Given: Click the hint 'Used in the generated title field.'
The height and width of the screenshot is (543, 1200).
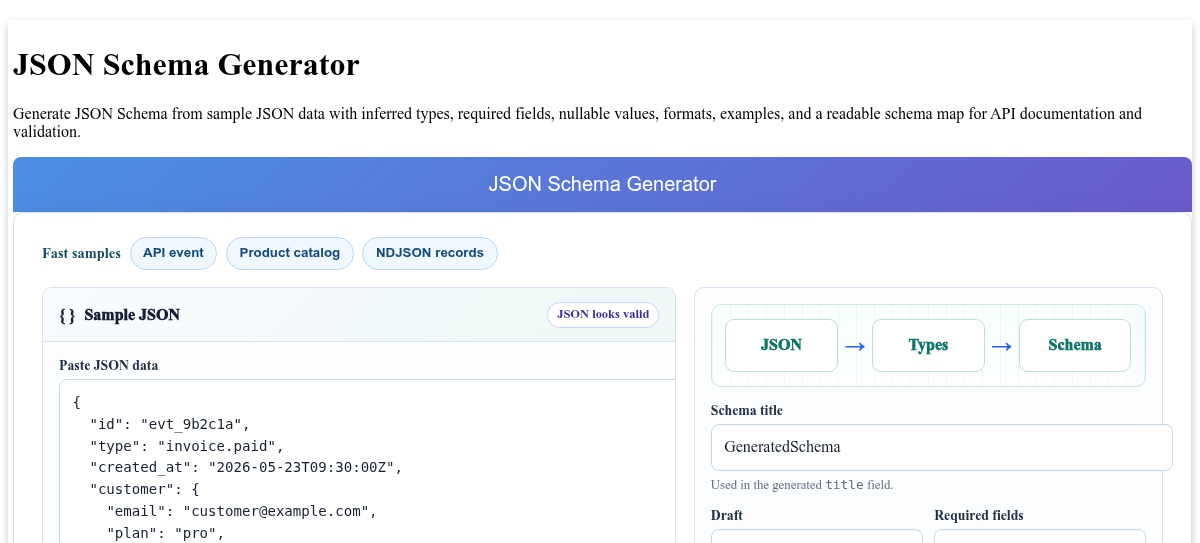Looking at the screenshot, I should [802, 485].
